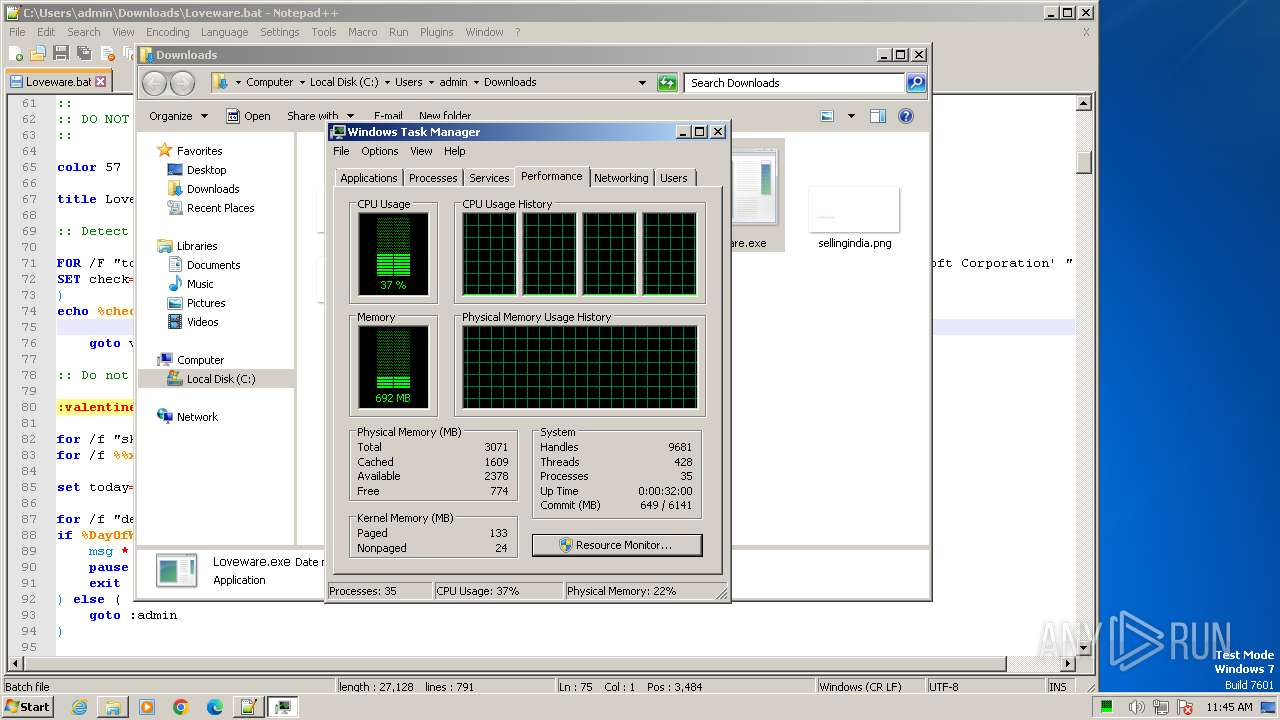Open Task Manager File menu
Screen dimensions: 1280x720
click(341, 151)
